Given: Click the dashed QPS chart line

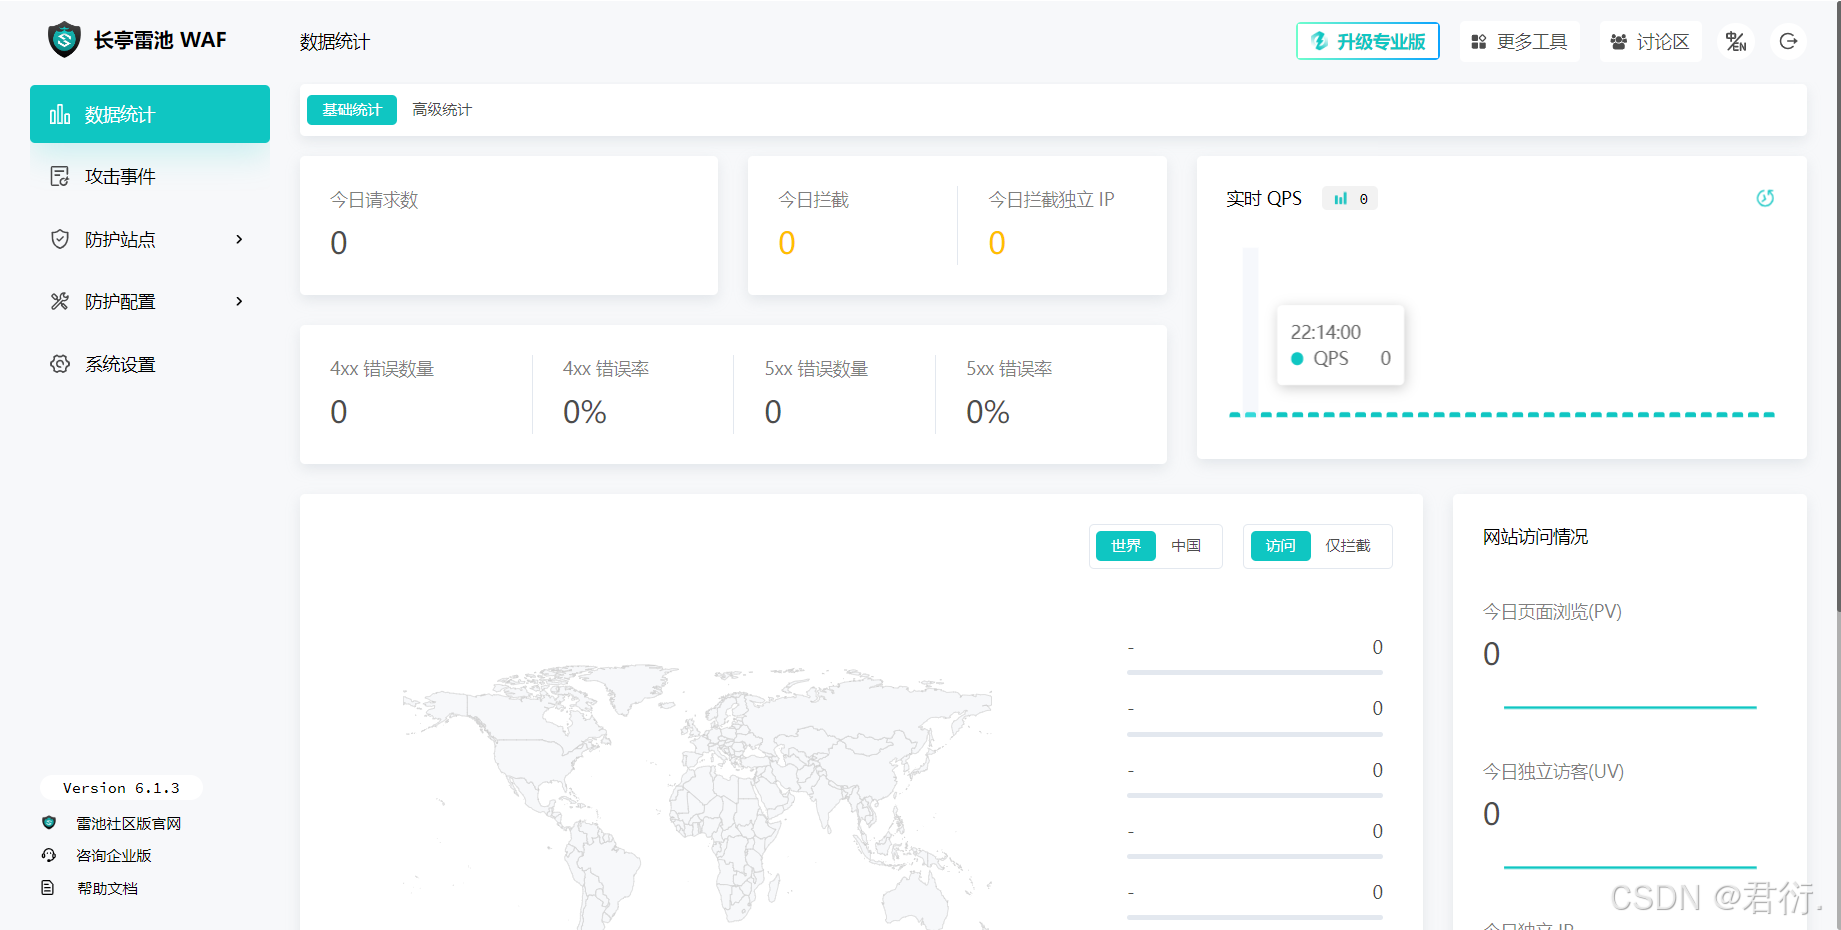Looking at the screenshot, I should (x=1501, y=414).
